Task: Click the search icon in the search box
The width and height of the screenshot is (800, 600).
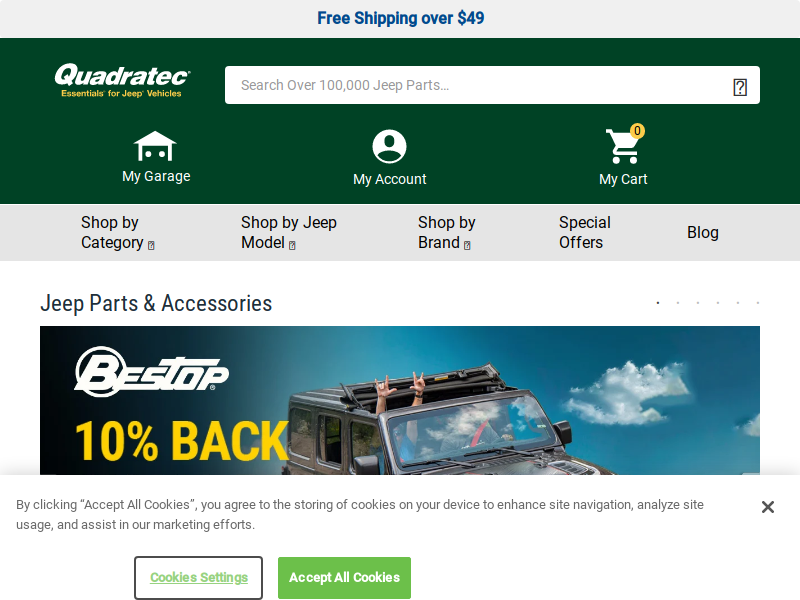Action: [740, 87]
